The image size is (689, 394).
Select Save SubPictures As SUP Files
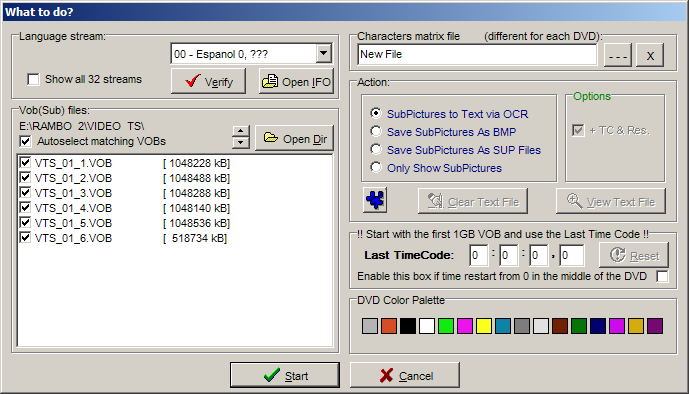pyautogui.click(x=376, y=149)
